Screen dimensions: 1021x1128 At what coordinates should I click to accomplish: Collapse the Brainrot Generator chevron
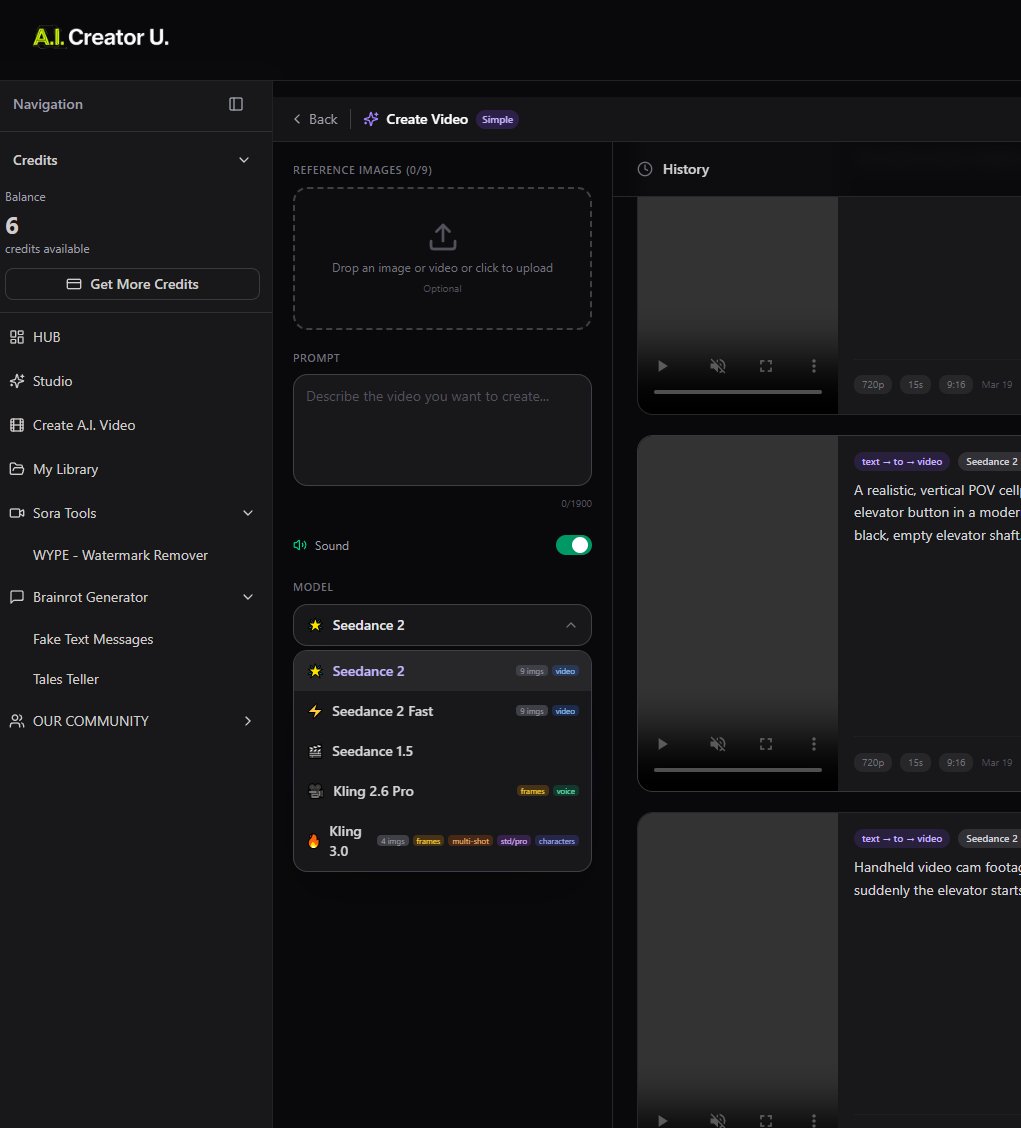(248, 597)
